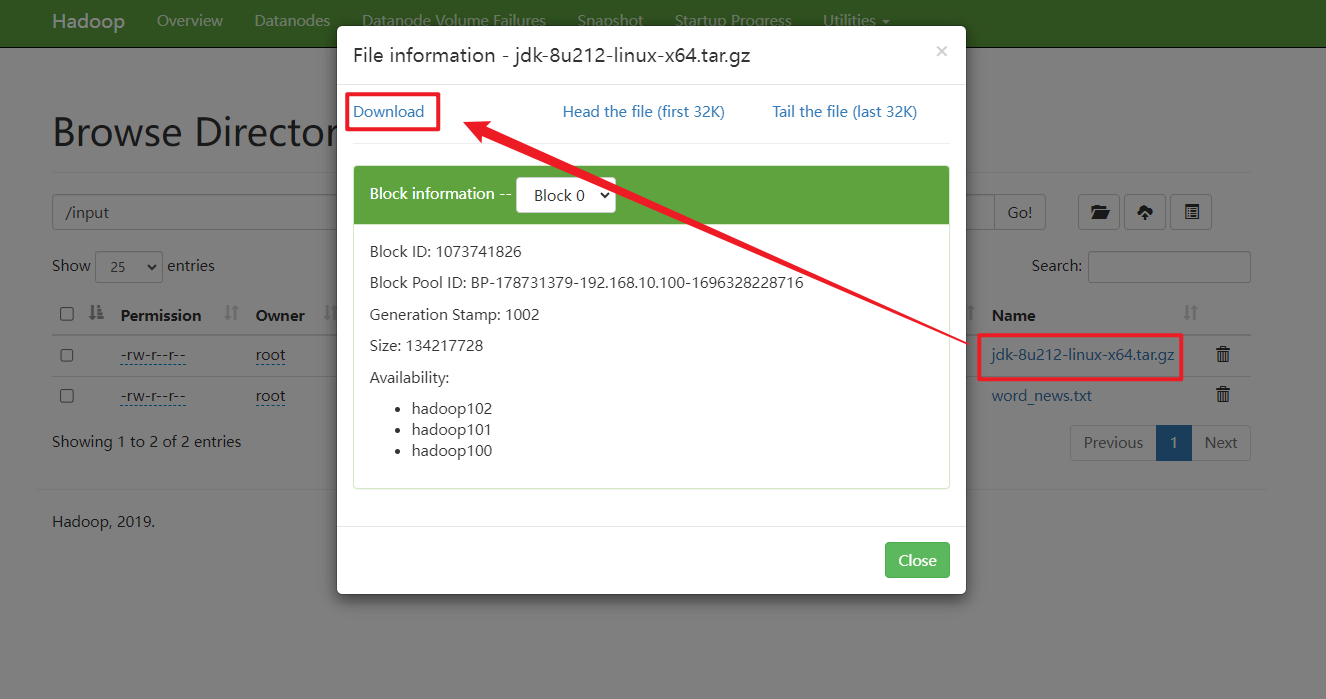The height and width of the screenshot is (699, 1326).
Task: Delete word_news.txt with trash icon
Action: click(x=1222, y=394)
